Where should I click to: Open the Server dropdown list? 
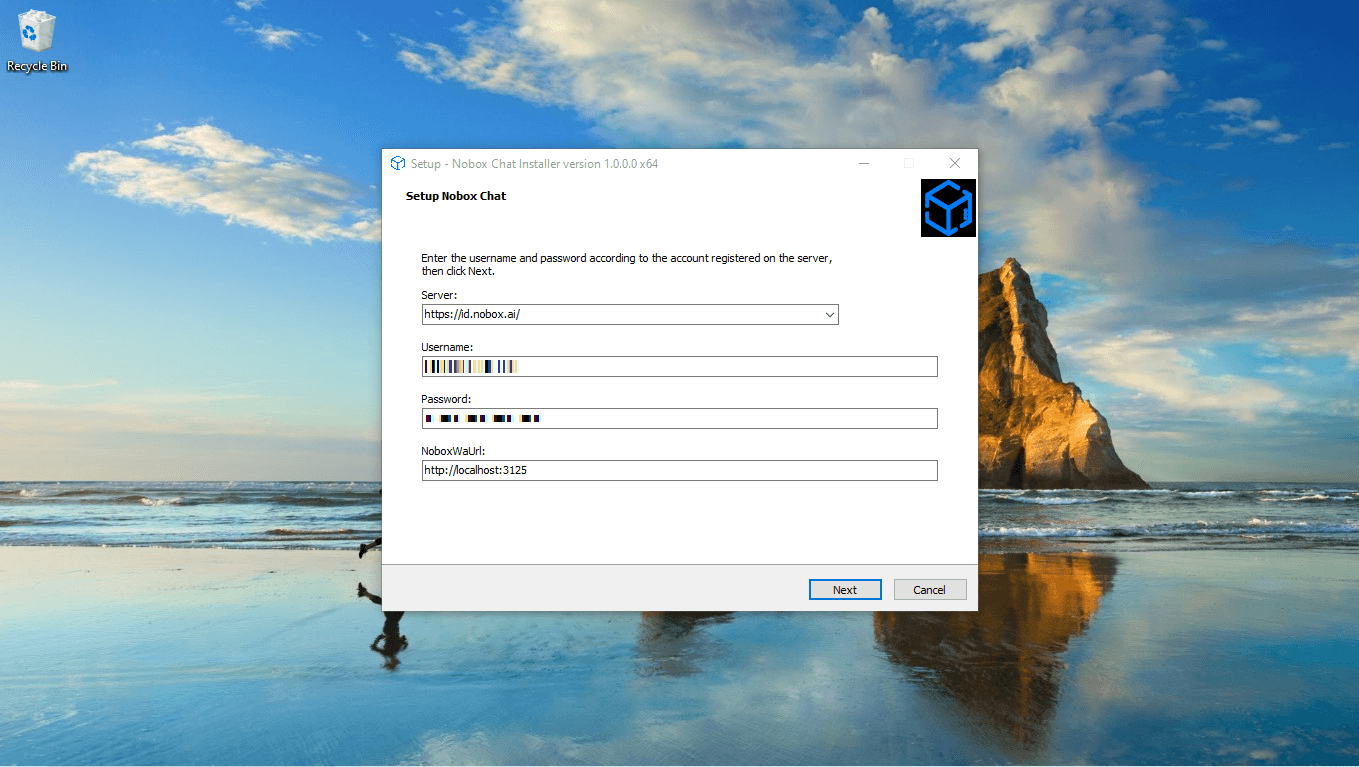click(x=829, y=314)
